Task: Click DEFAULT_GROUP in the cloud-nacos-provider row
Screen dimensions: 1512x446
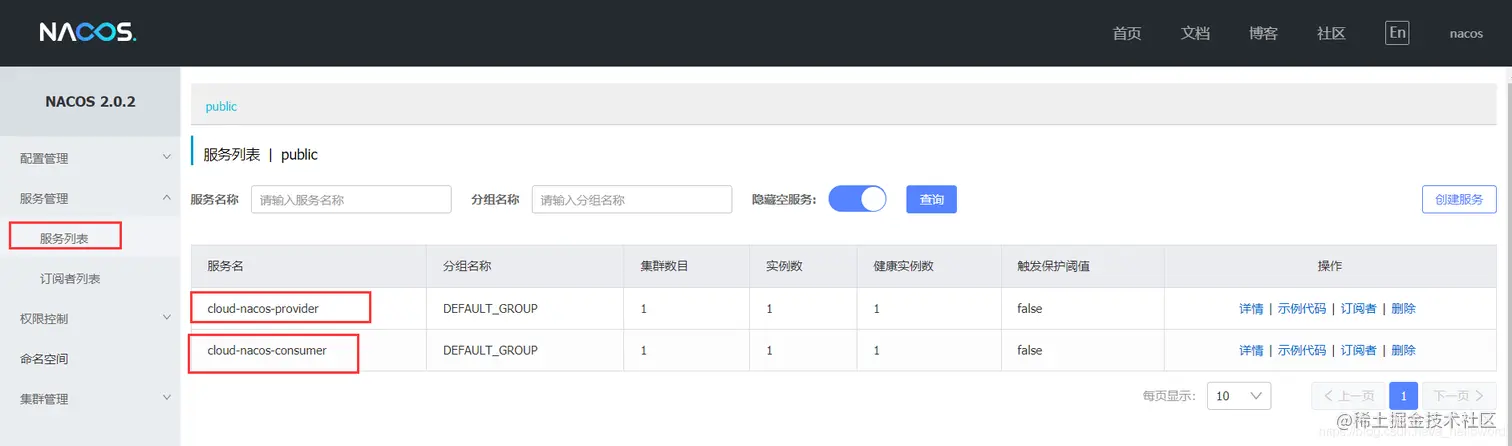Action: (490, 308)
